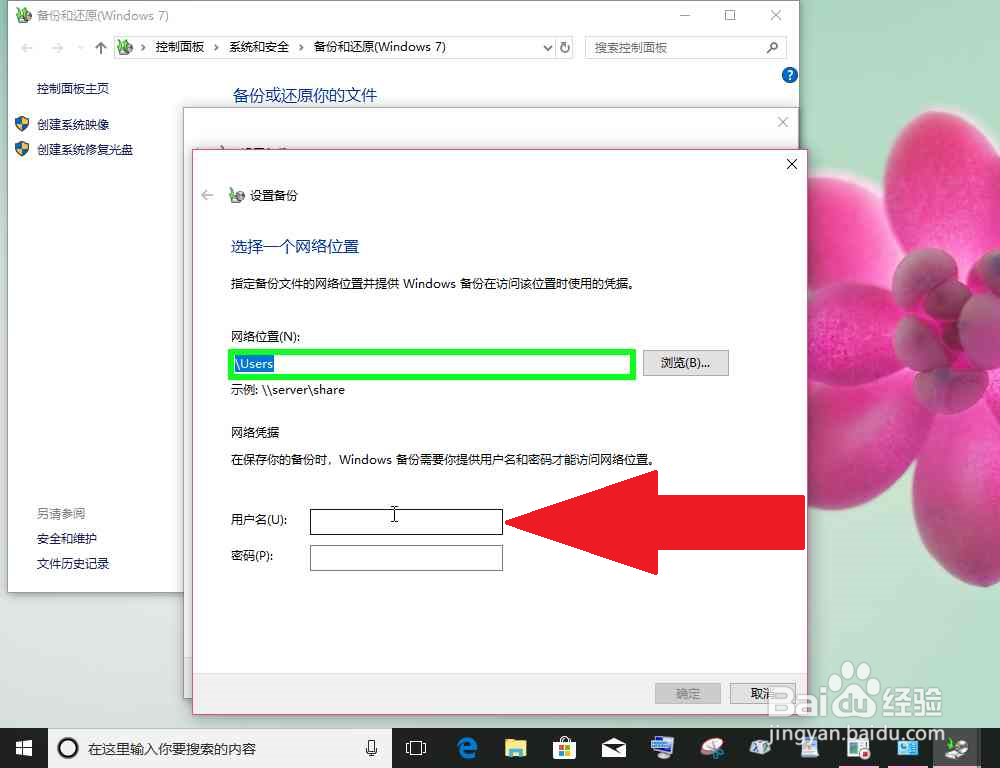Click the up-arrow navigation button
1000x768 pixels.
(x=100, y=48)
